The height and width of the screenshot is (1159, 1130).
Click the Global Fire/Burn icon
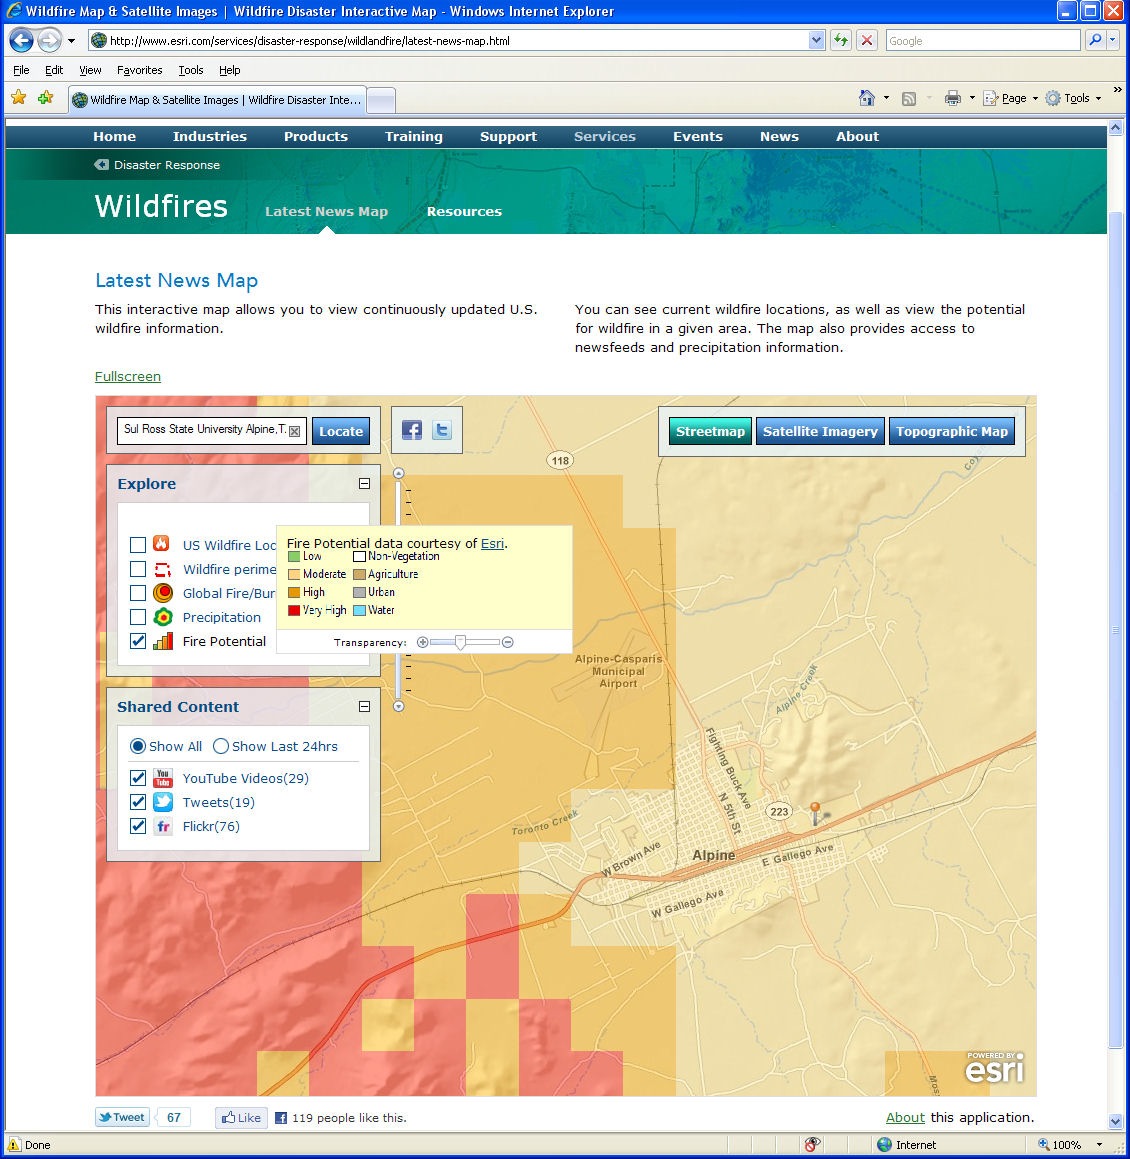[x=163, y=593]
